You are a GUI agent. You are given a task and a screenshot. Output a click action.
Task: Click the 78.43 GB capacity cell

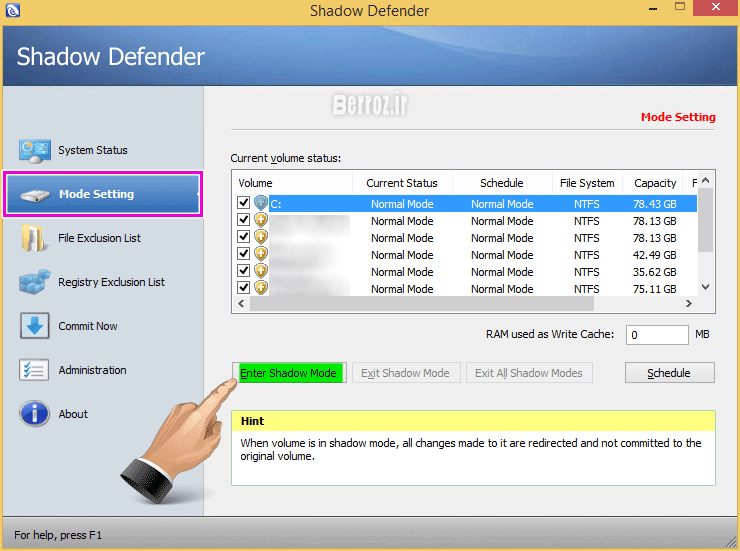click(655, 204)
